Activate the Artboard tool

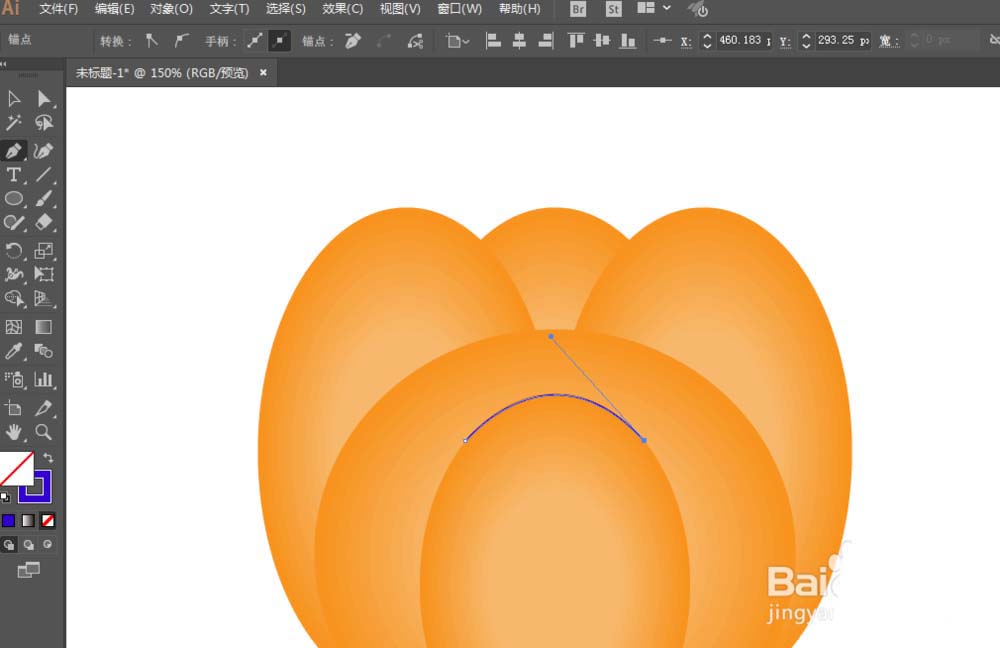click(x=13, y=408)
